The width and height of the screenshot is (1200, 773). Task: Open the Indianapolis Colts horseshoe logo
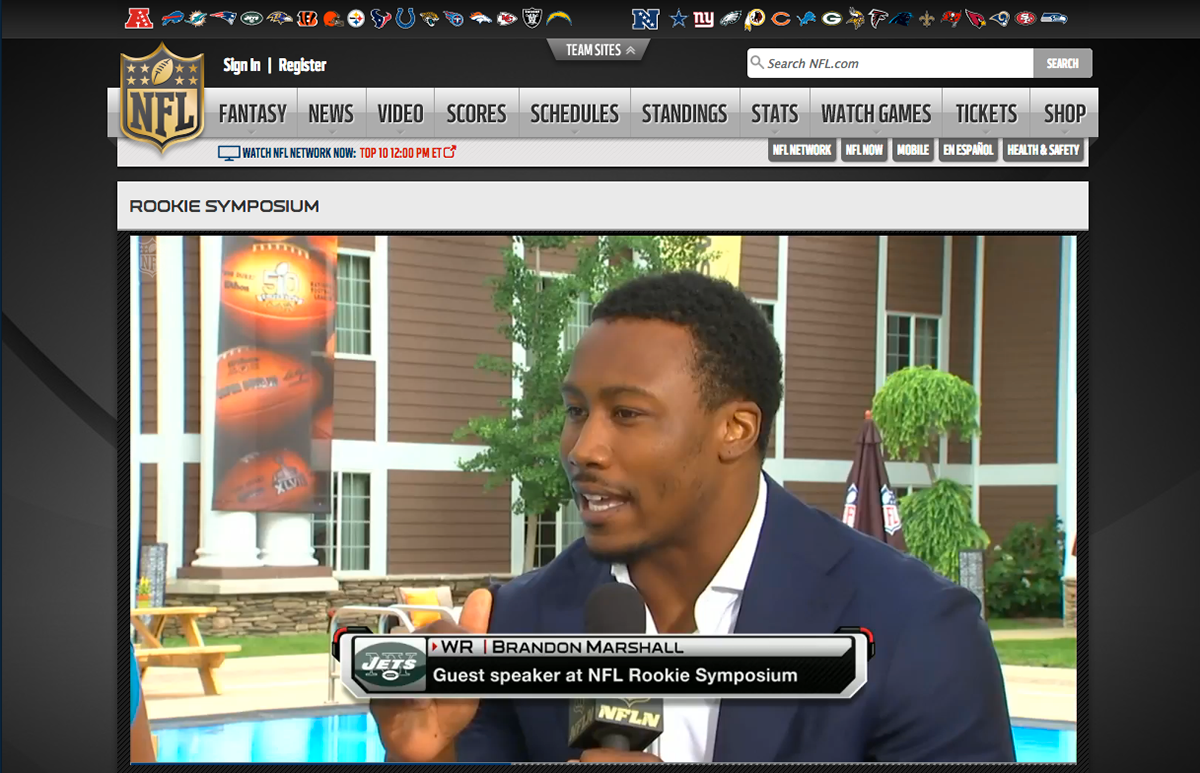click(x=405, y=18)
